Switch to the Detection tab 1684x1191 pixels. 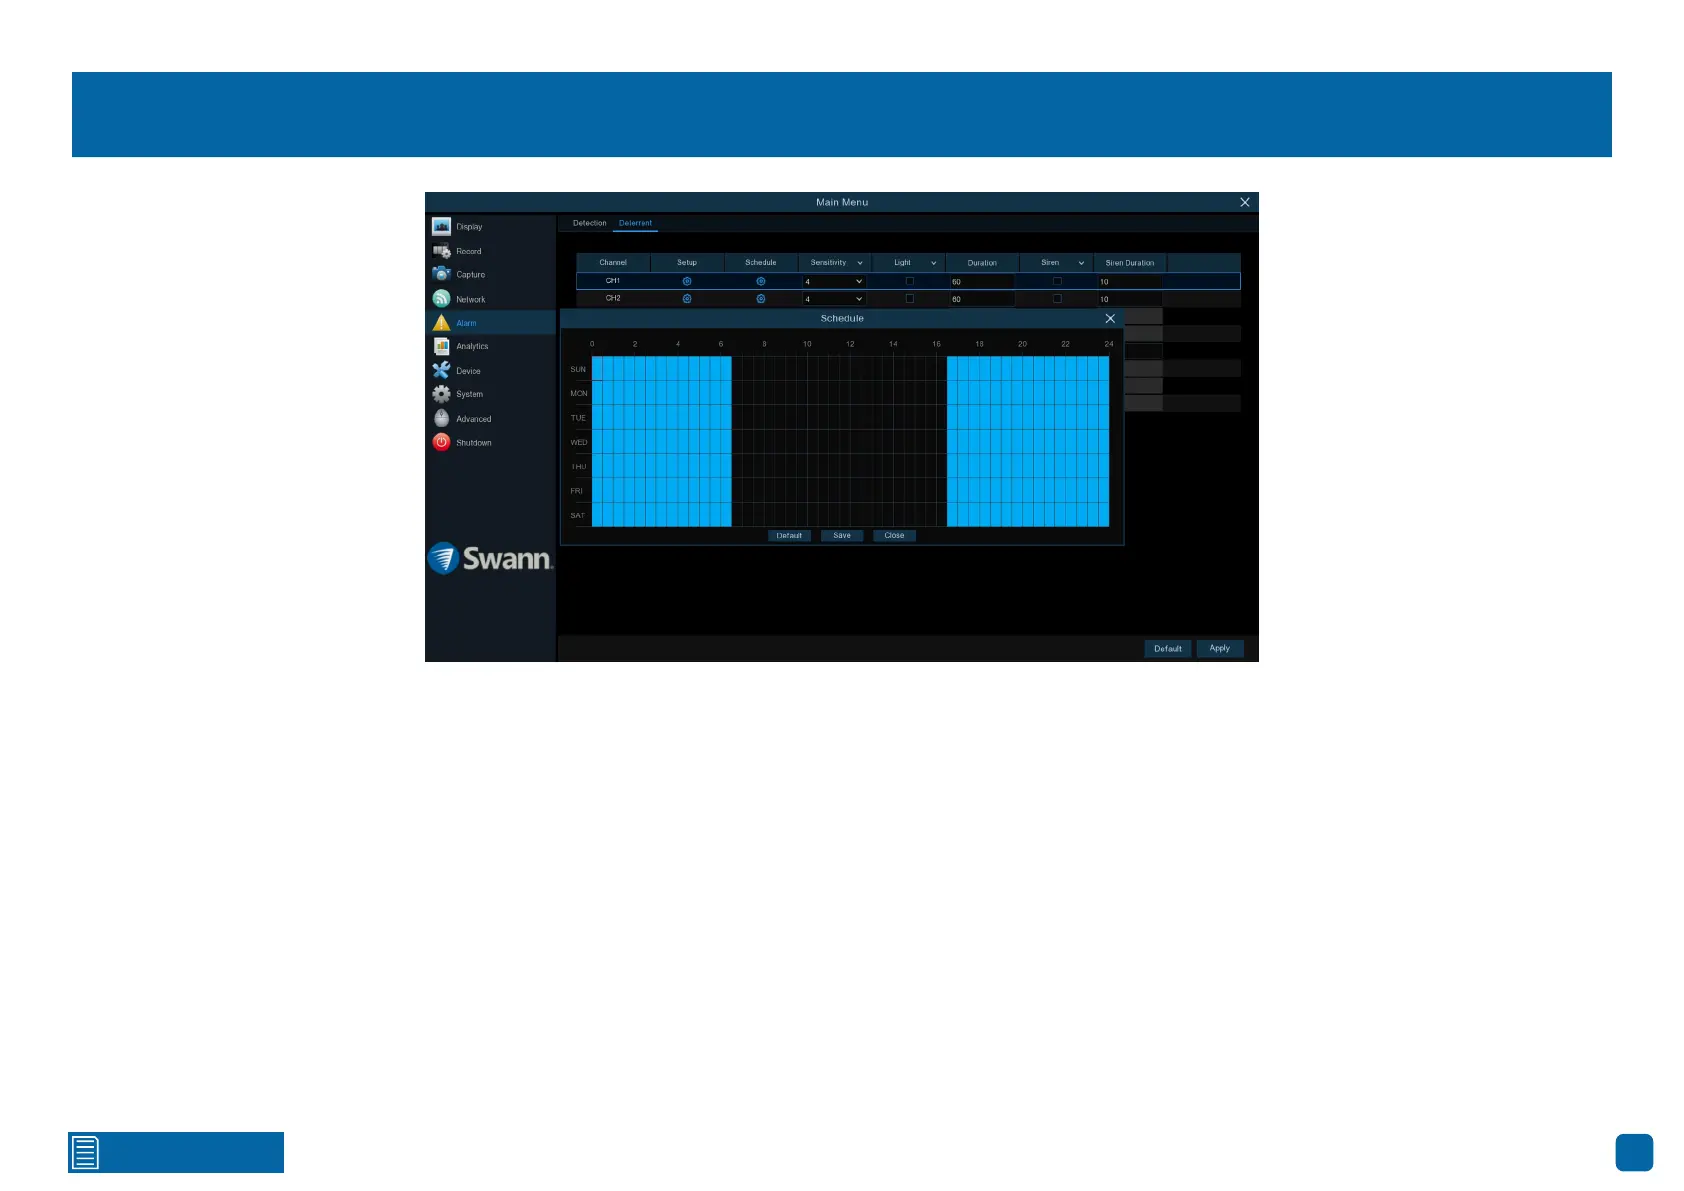click(589, 223)
